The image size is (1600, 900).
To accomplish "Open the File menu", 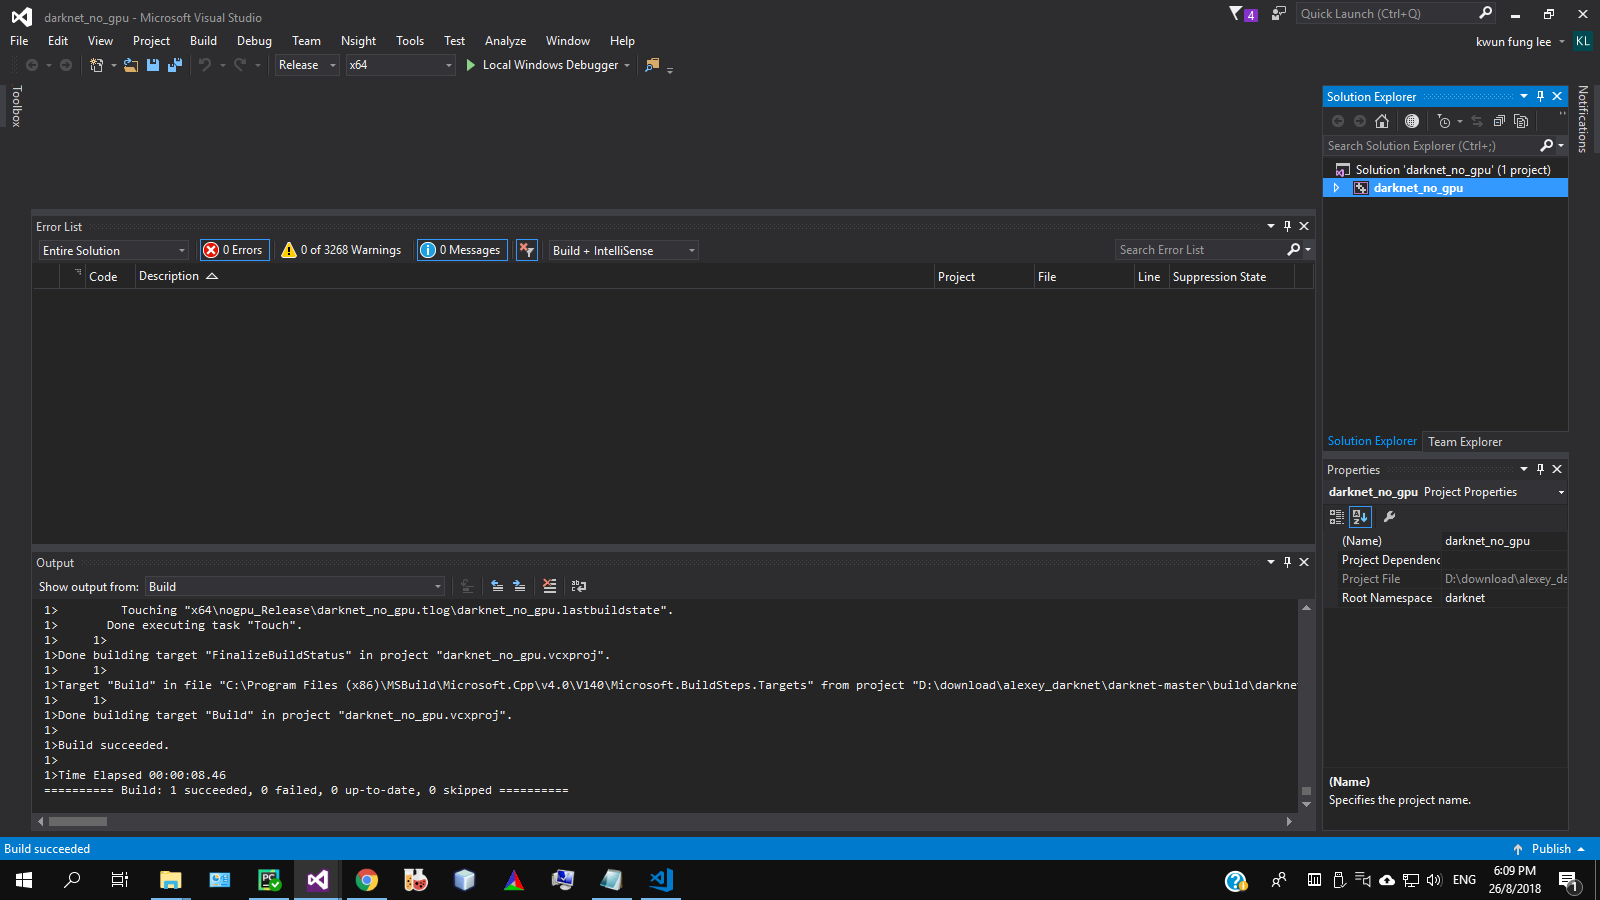I will pyautogui.click(x=19, y=41).
